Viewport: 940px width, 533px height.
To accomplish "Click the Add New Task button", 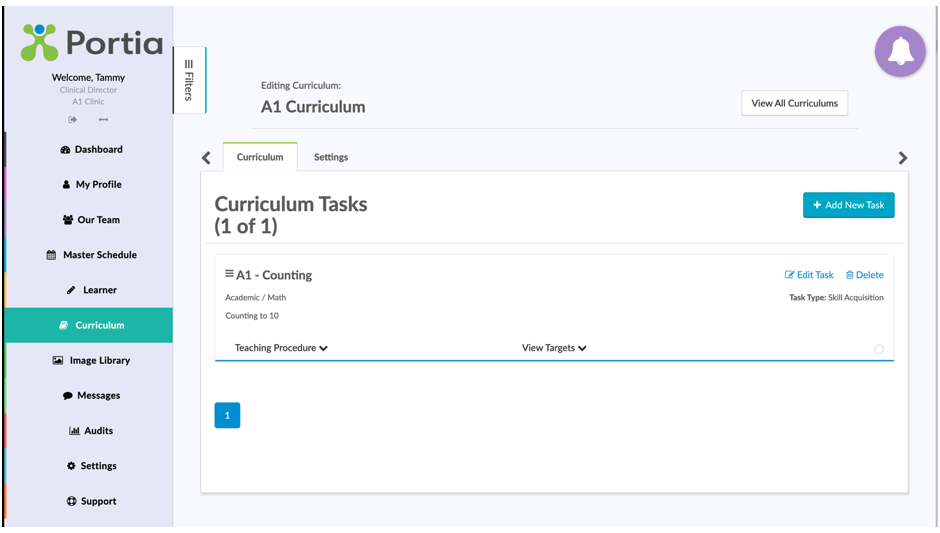I will (x=848, y=205).
